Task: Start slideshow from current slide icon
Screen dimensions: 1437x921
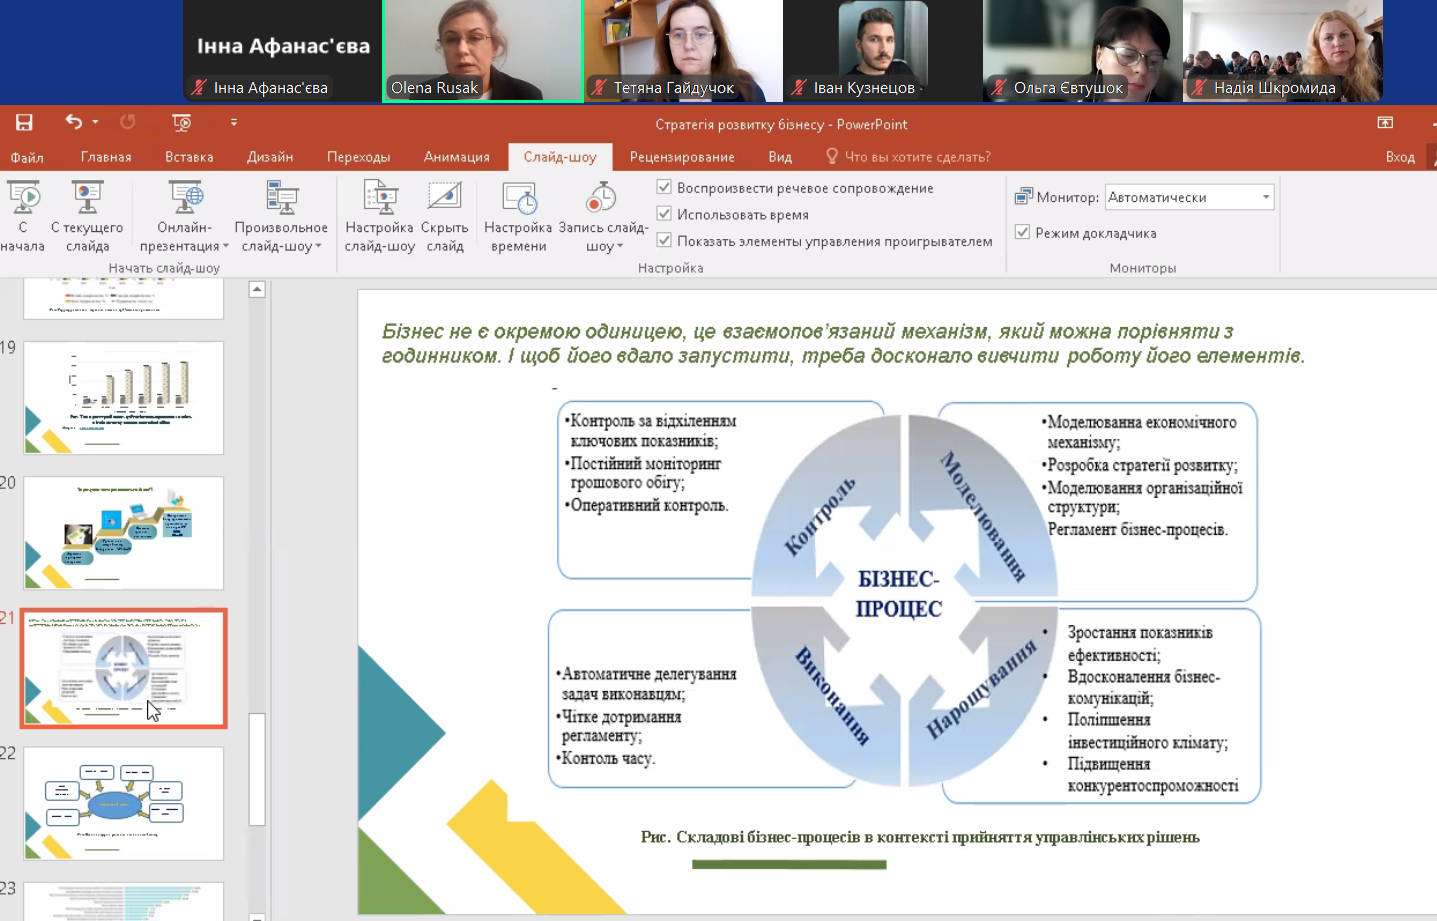Action: [87, 199]
